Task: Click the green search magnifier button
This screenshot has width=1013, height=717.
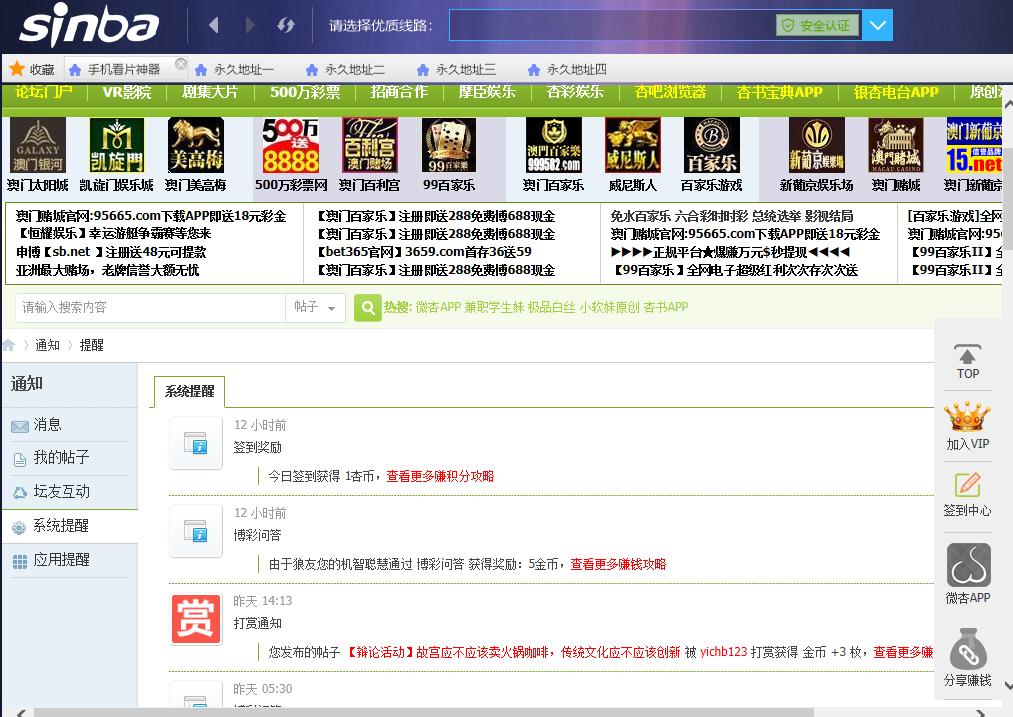Action: point(368,307)
